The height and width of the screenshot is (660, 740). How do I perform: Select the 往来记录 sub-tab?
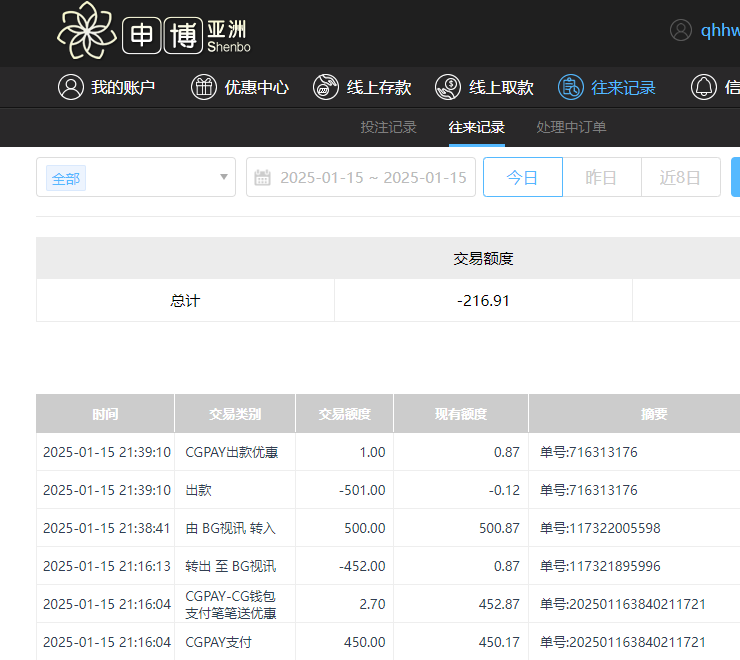pos(476,127)
